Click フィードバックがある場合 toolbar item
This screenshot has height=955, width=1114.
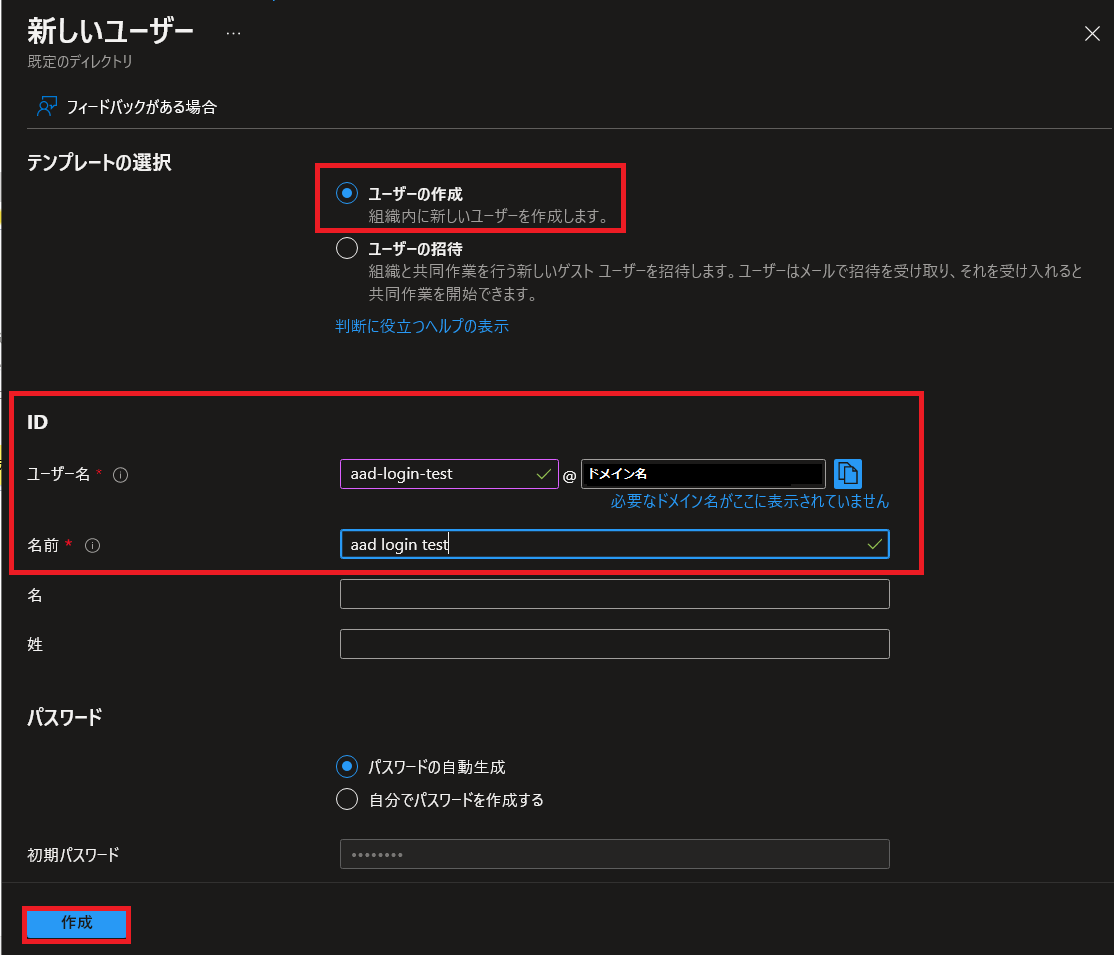pos(126,107)
